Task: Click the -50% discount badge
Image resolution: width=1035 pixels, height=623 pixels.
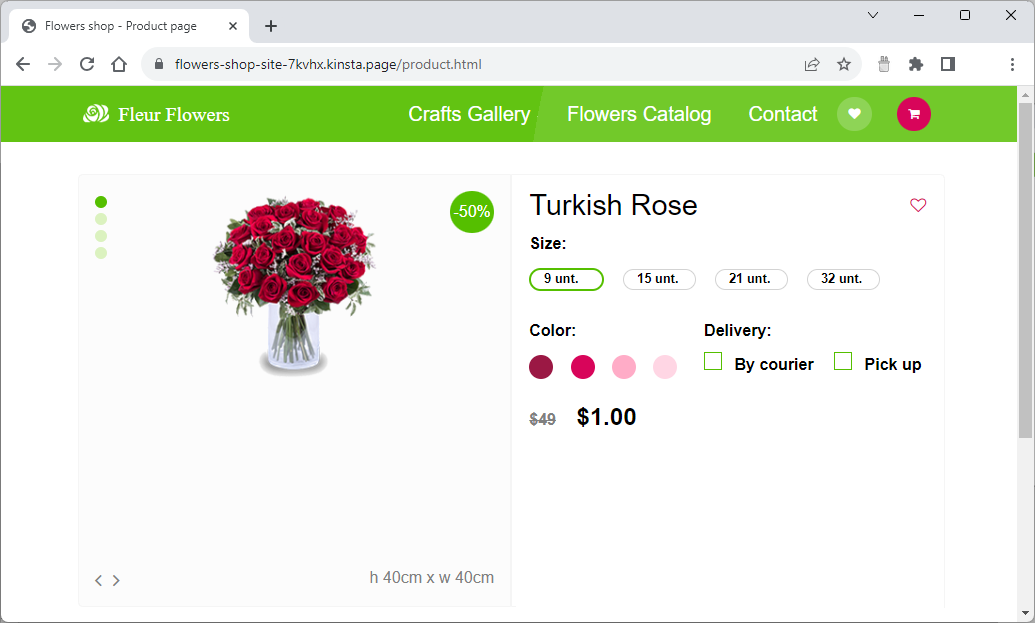Action: coord(471,212)
